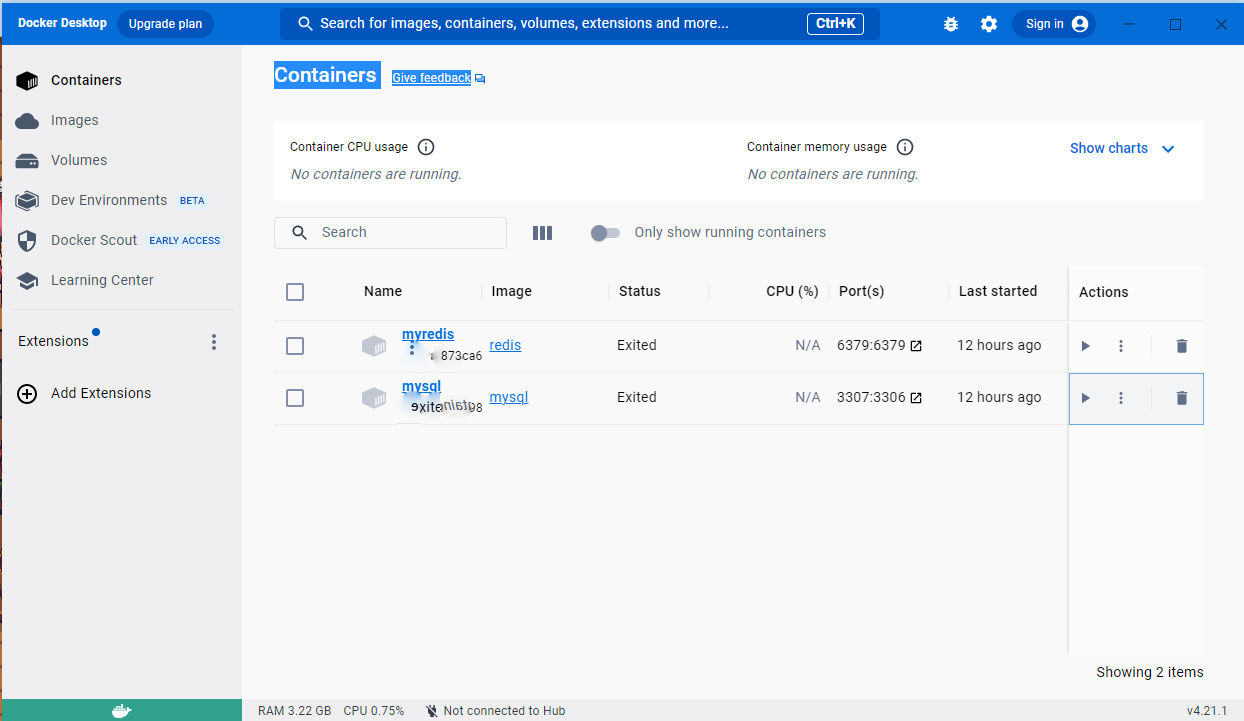Click the containers Search field
This screenshot has height=721, width=1244.
click(x=390, y=233)
